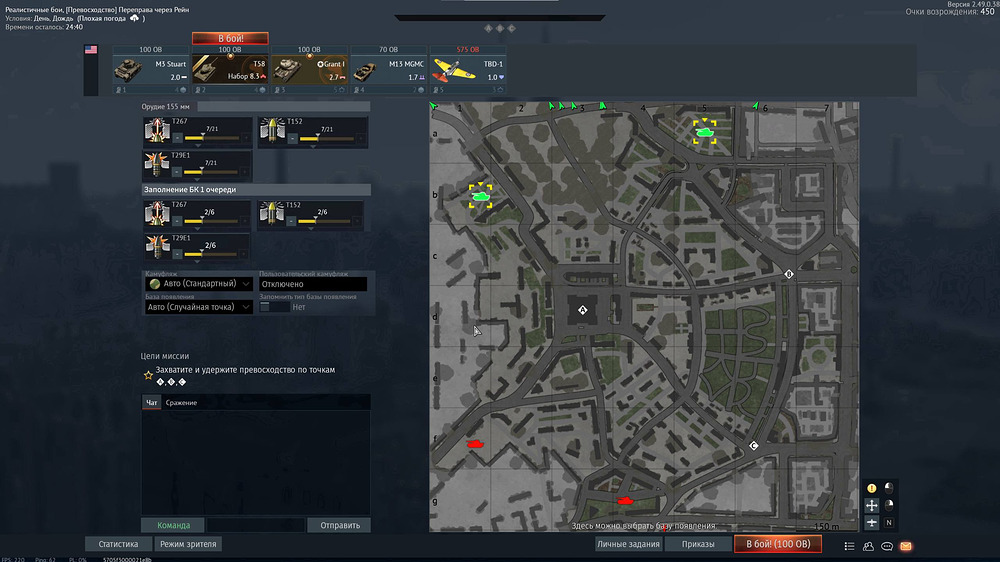Open the mail envelope icon
The image size is (1000, 562).
[x=905, y=546]
